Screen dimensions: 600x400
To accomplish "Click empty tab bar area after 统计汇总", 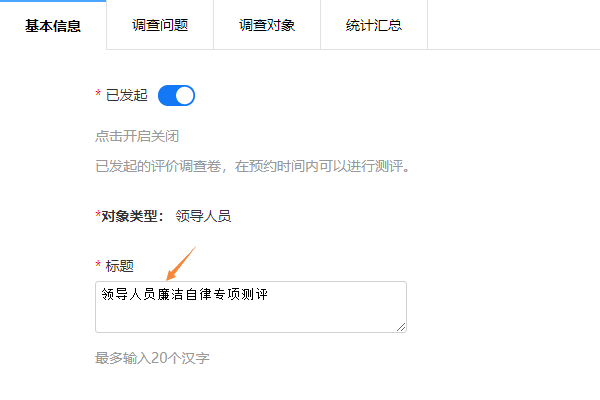I will (x=514, y=25).
